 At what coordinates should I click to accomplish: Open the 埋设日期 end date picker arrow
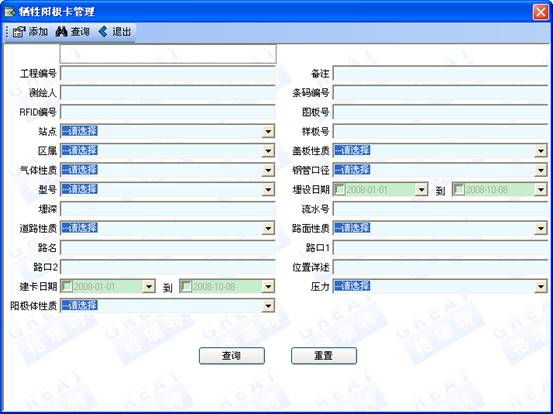541,190
